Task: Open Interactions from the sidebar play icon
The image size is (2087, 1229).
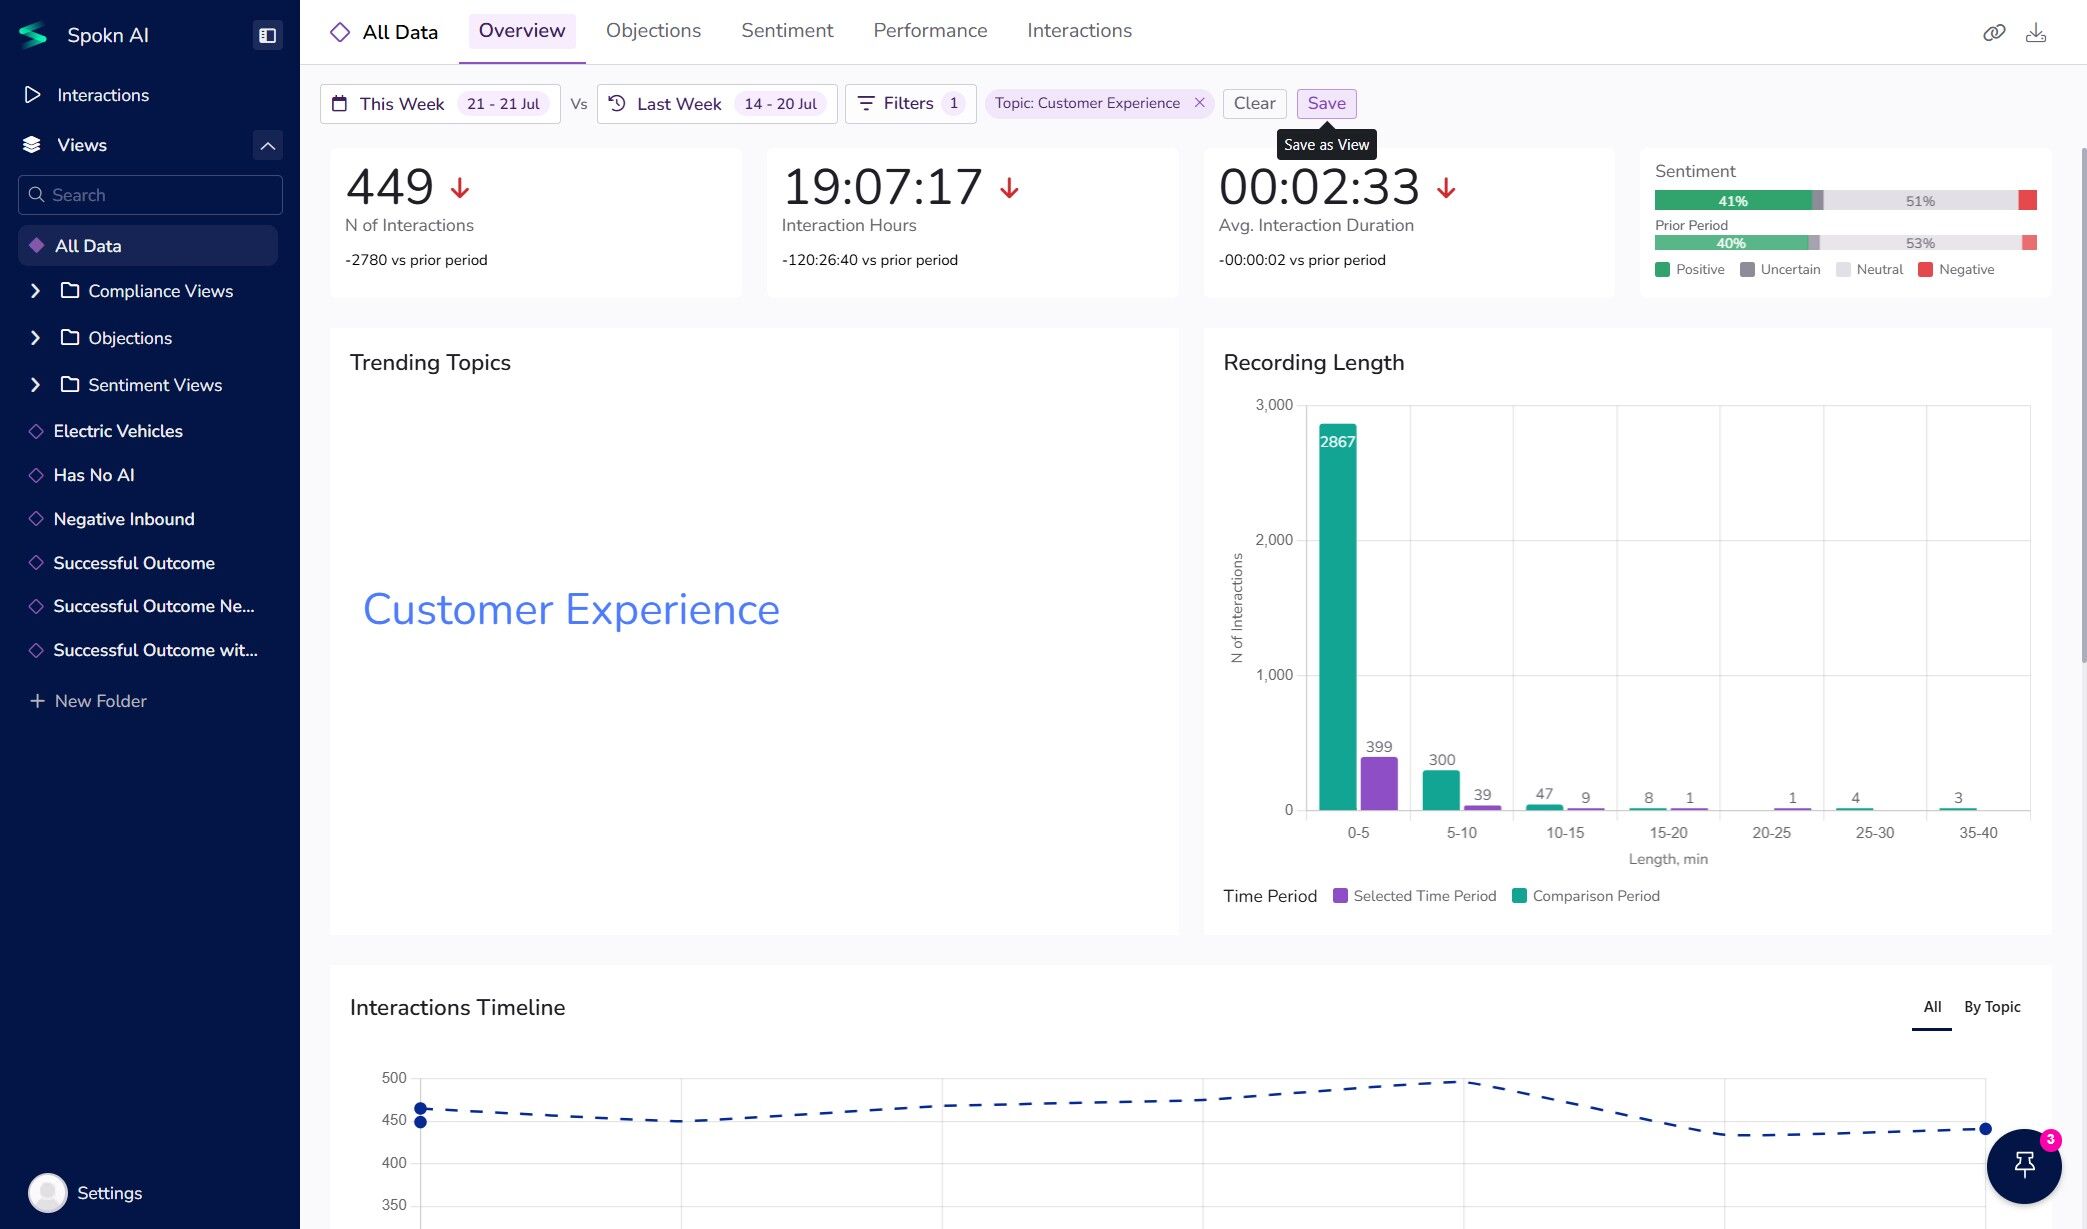Action: [x=33, y=95]
